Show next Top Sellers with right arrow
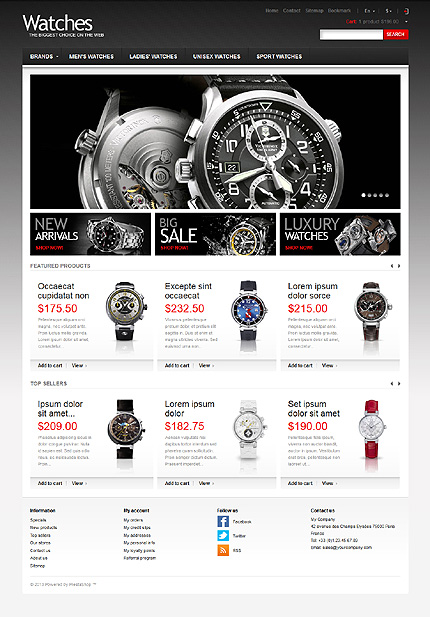430x617 pixels. click(x=399, y=384)
